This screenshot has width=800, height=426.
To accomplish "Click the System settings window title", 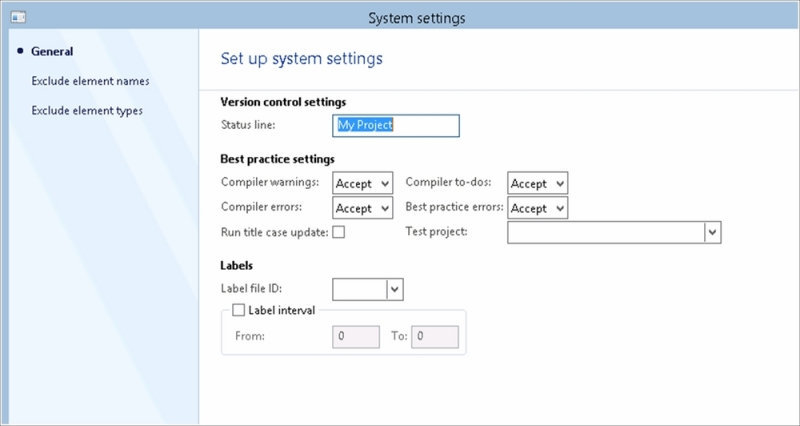I will pos(417,18).
